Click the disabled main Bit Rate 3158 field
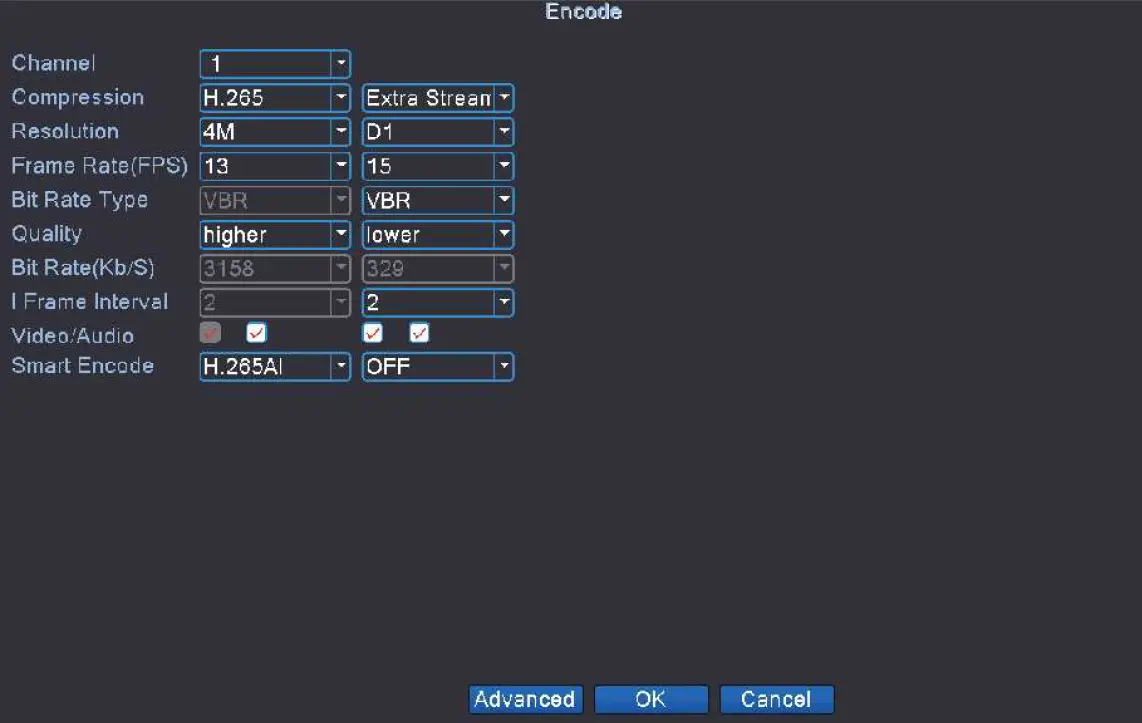This screenshot has width=1142, height=723. pyautogui.click(x=275, y=268)
